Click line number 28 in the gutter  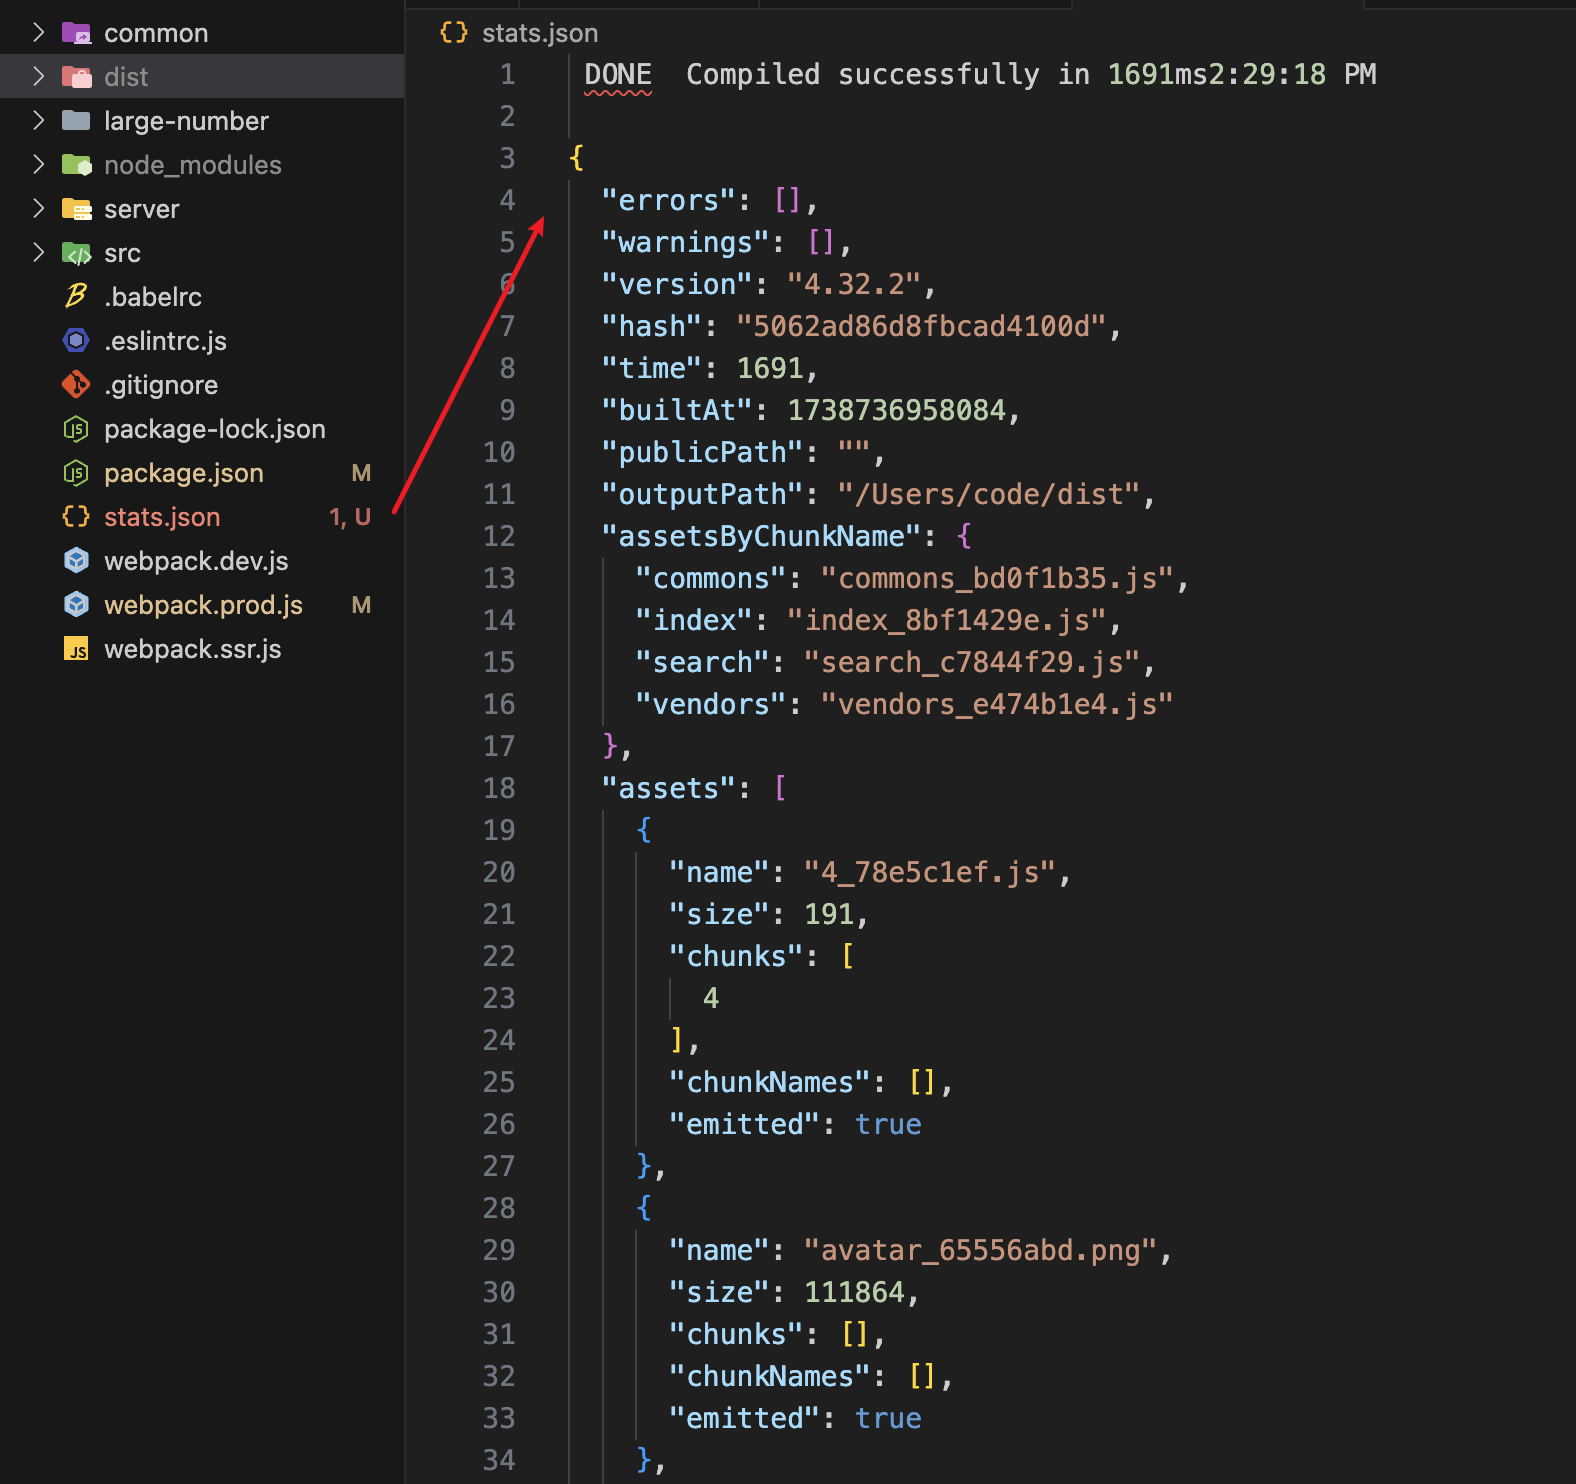(x=499, y=1208)
